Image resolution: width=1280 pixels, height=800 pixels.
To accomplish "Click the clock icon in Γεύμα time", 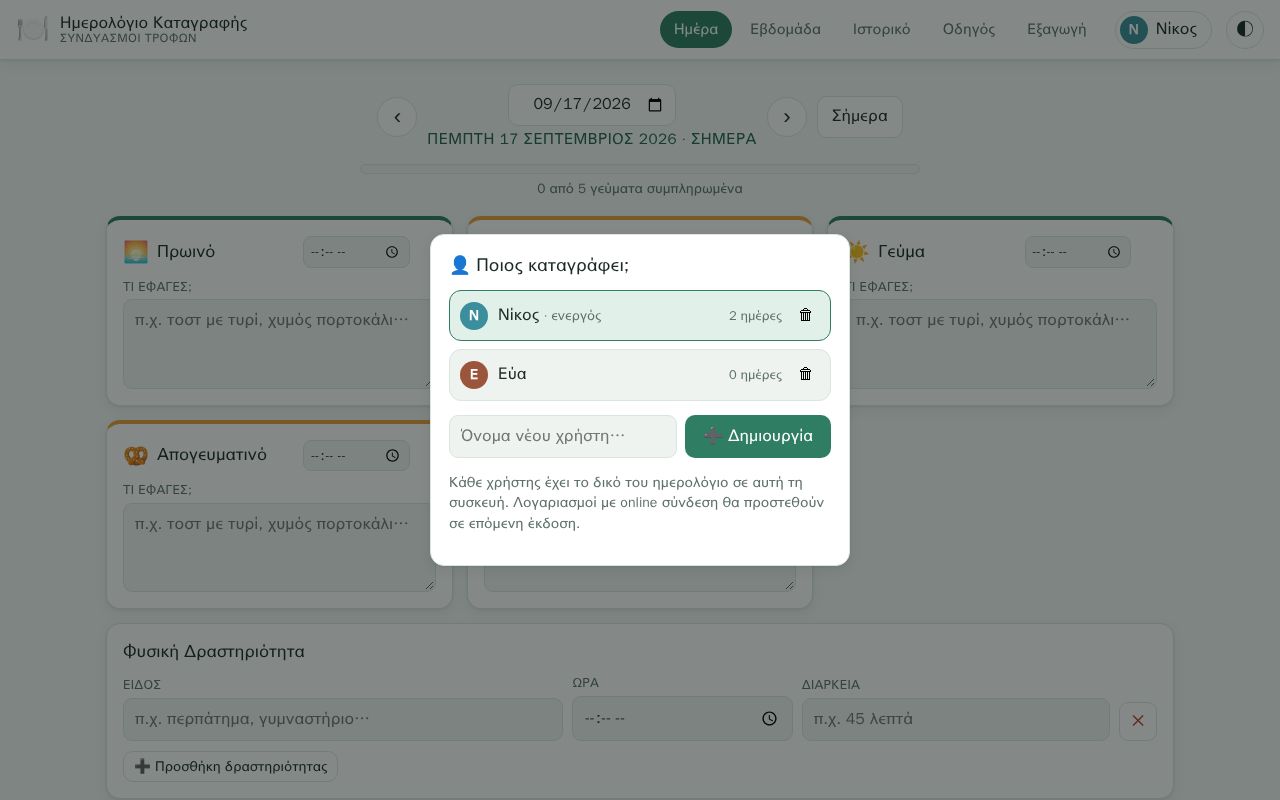I will (x=1114, y=252).
